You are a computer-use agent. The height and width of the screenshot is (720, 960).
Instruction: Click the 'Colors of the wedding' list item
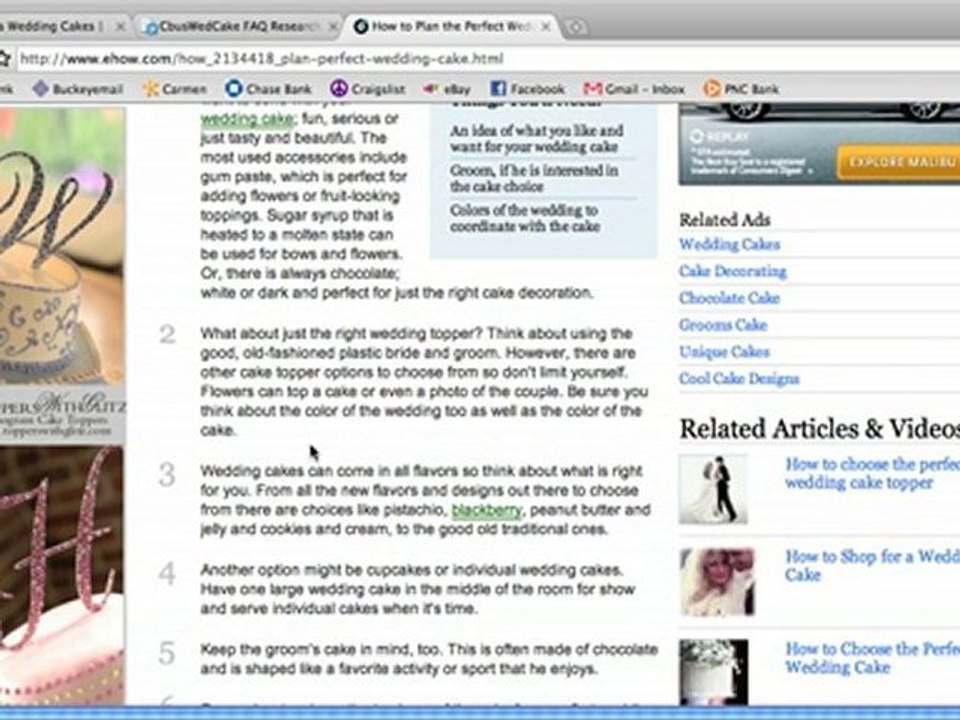point(525,218)
